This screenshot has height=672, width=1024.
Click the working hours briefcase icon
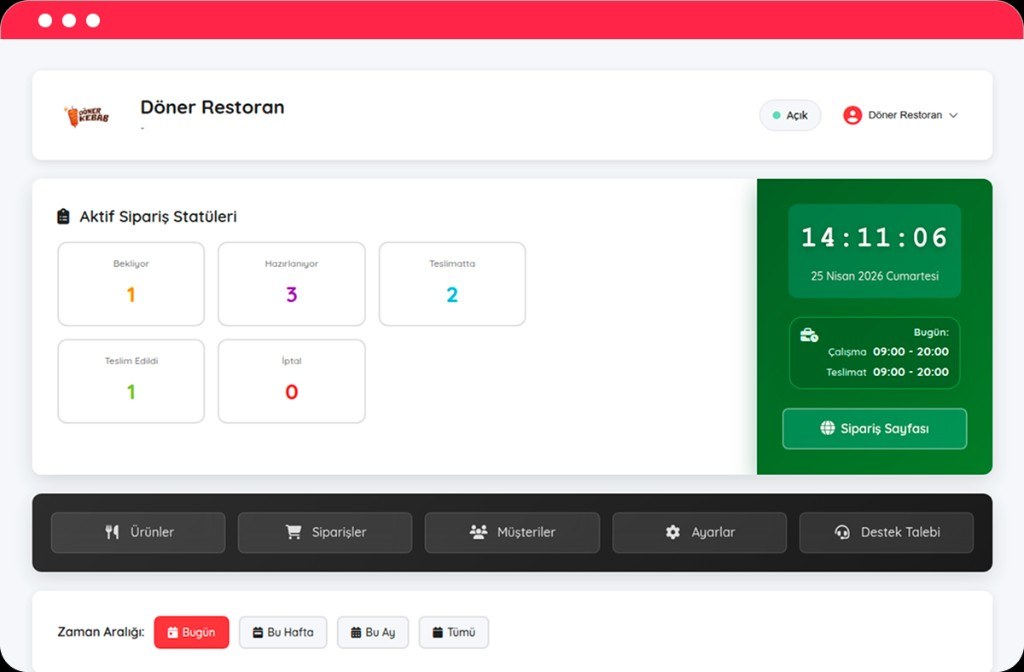click(809, 334)
